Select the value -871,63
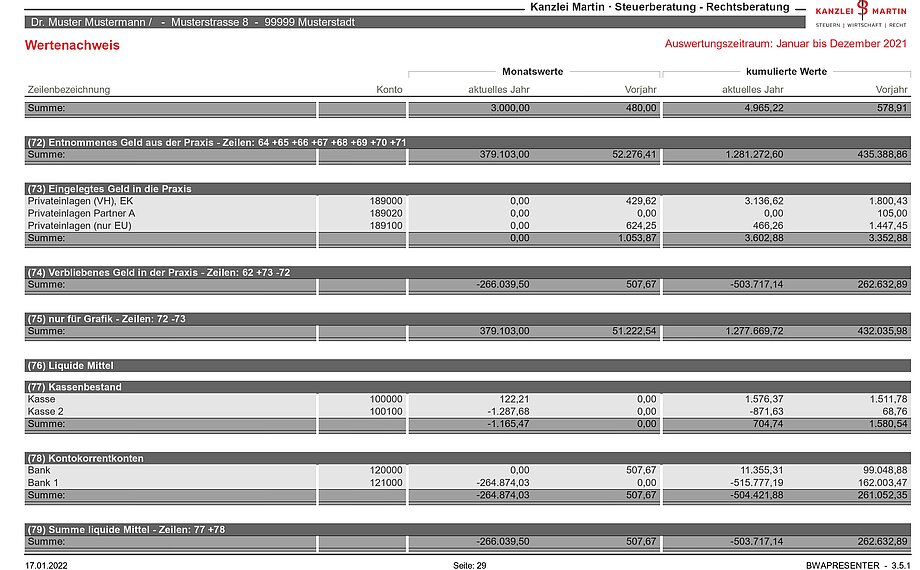Screen dimensions: 920x570 tap(766, 412)
